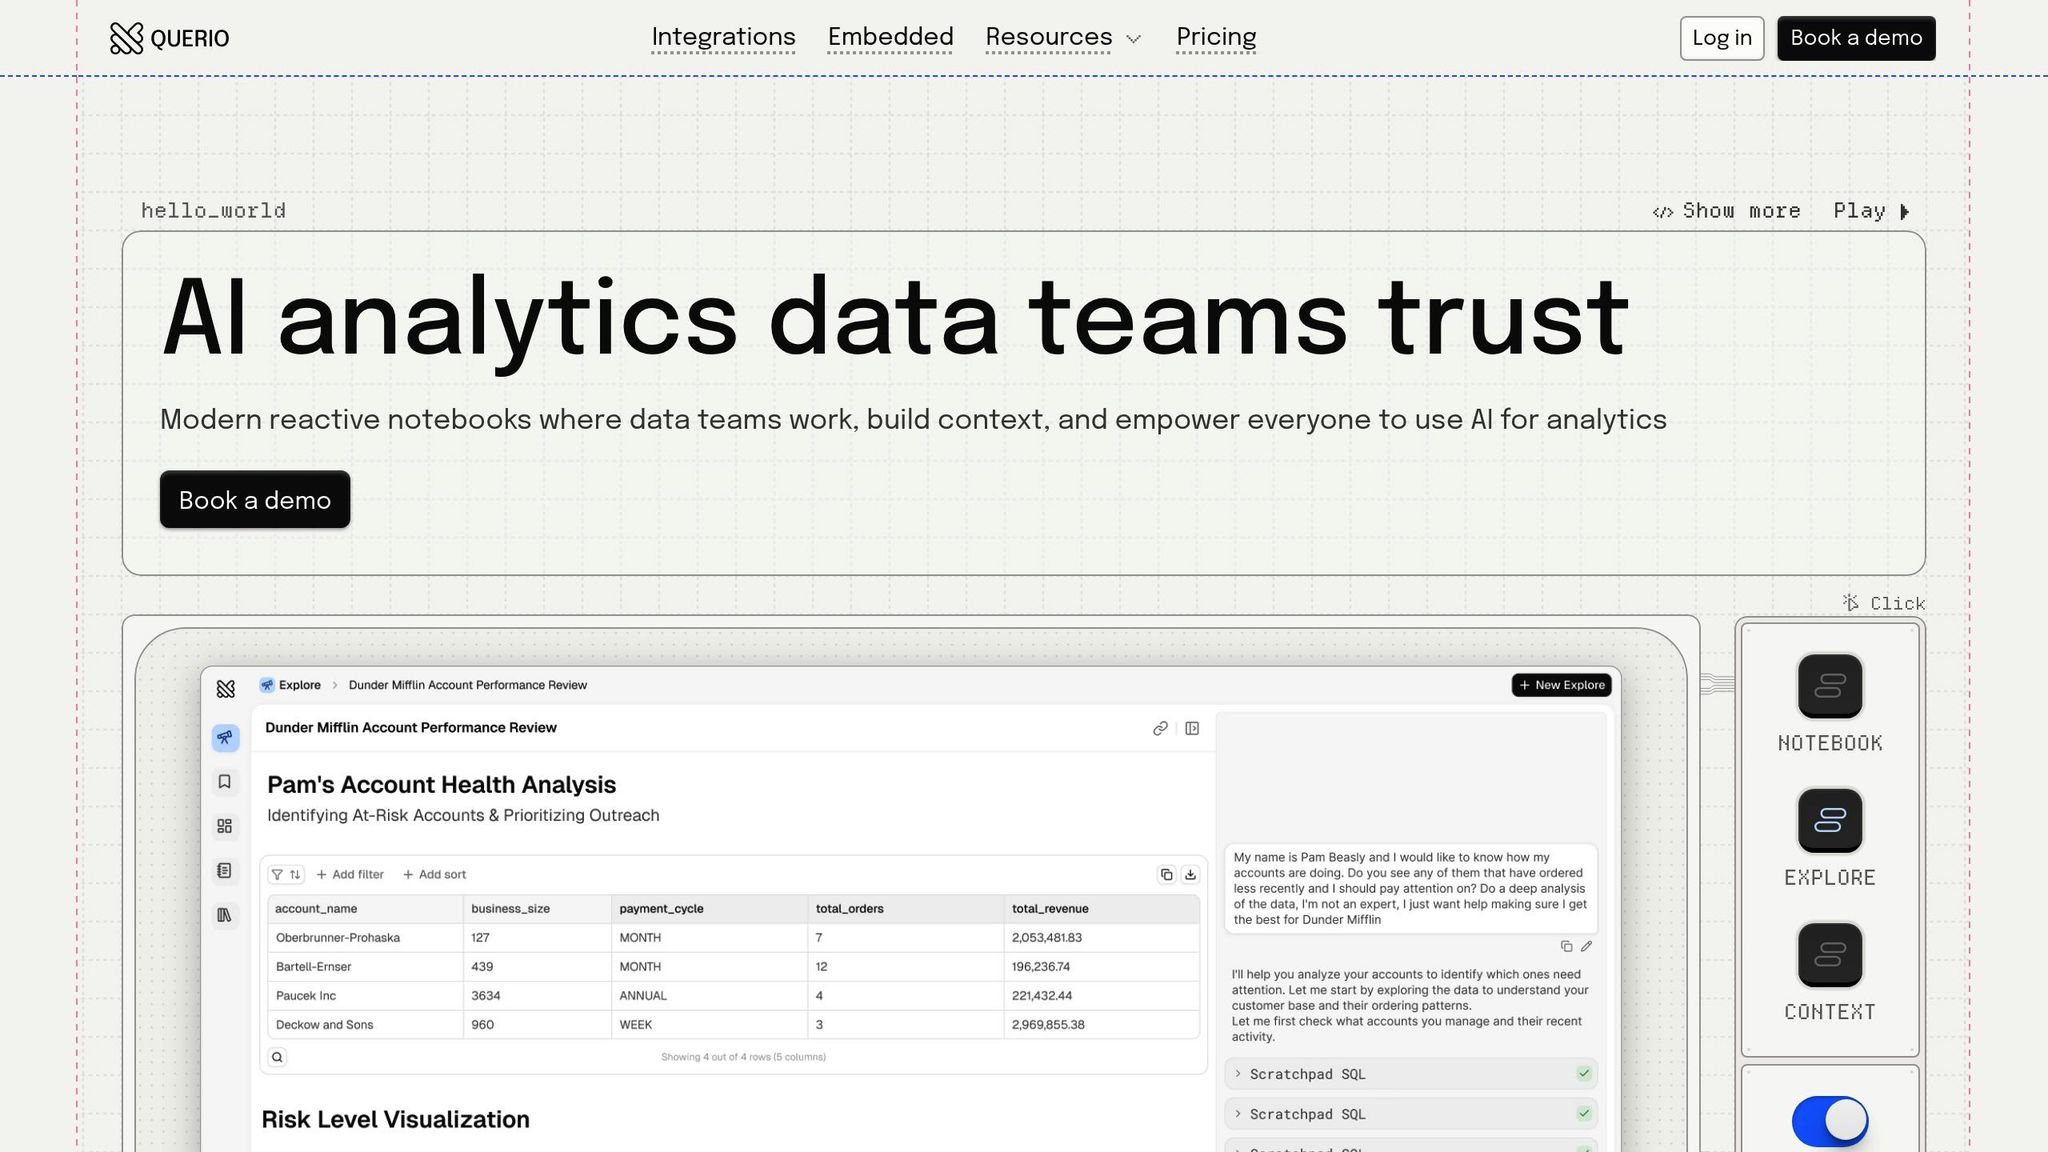Download table data with the download icon
Screen dimensions: 2048x1152
(1190, 875)
